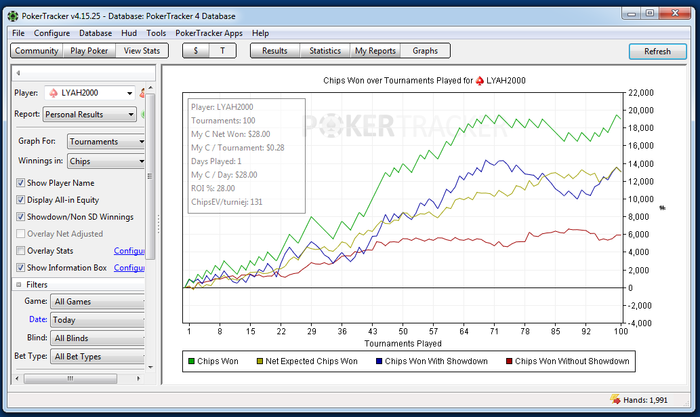Switch to the Community tab
The image size is (700, 417).
(x=37, y=51)
